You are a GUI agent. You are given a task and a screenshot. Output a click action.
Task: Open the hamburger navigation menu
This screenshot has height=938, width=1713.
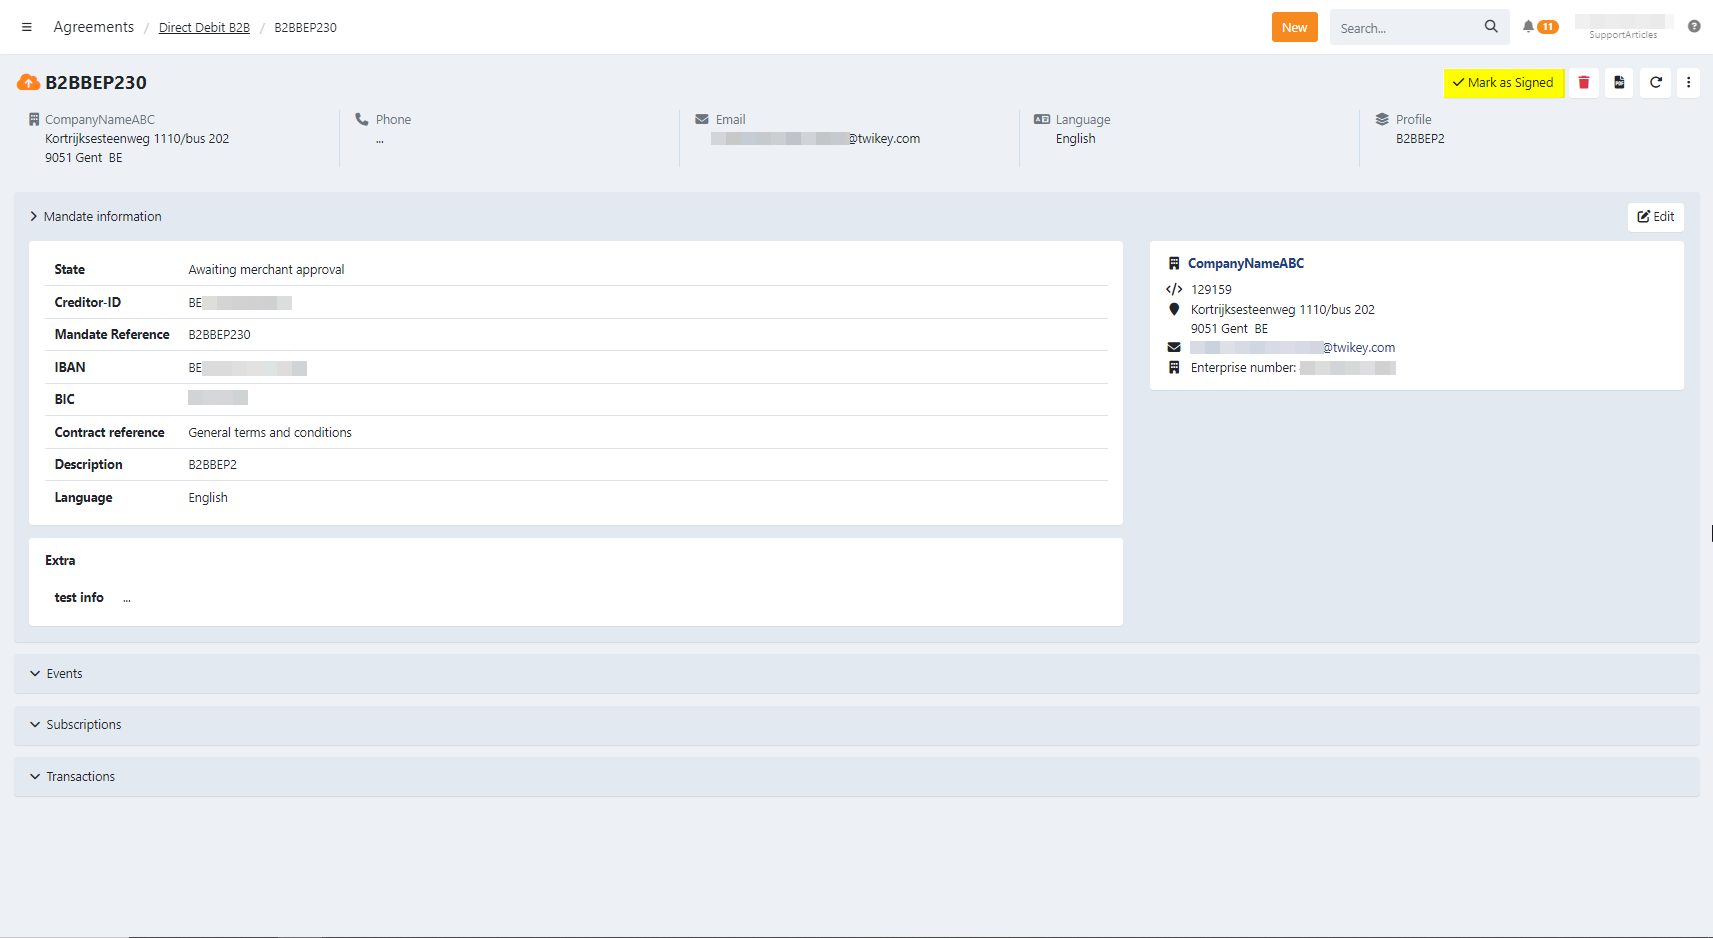pyautogui.click(x=27, y=27)
